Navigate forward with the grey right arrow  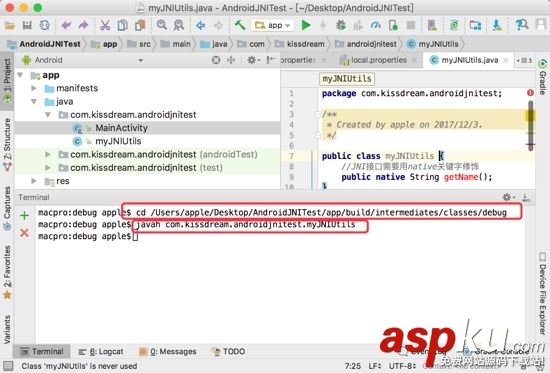tap(218, 25)
